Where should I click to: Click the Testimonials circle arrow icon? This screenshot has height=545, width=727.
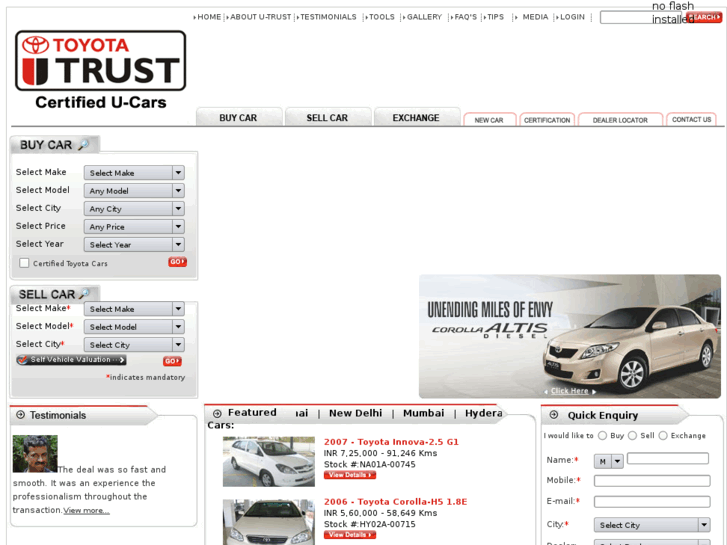20,415
